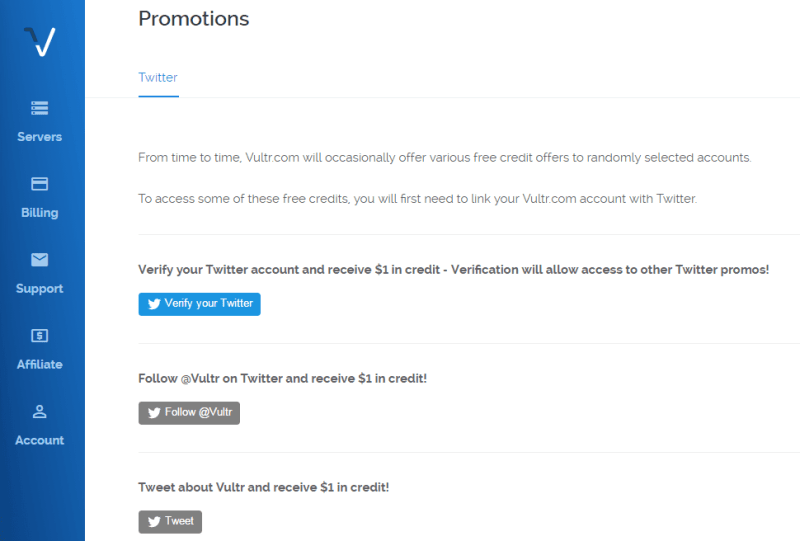Screen dimensions: 800x541
Task: Navigate to the Affiliate text label
Action: click(x=40, y=365)
